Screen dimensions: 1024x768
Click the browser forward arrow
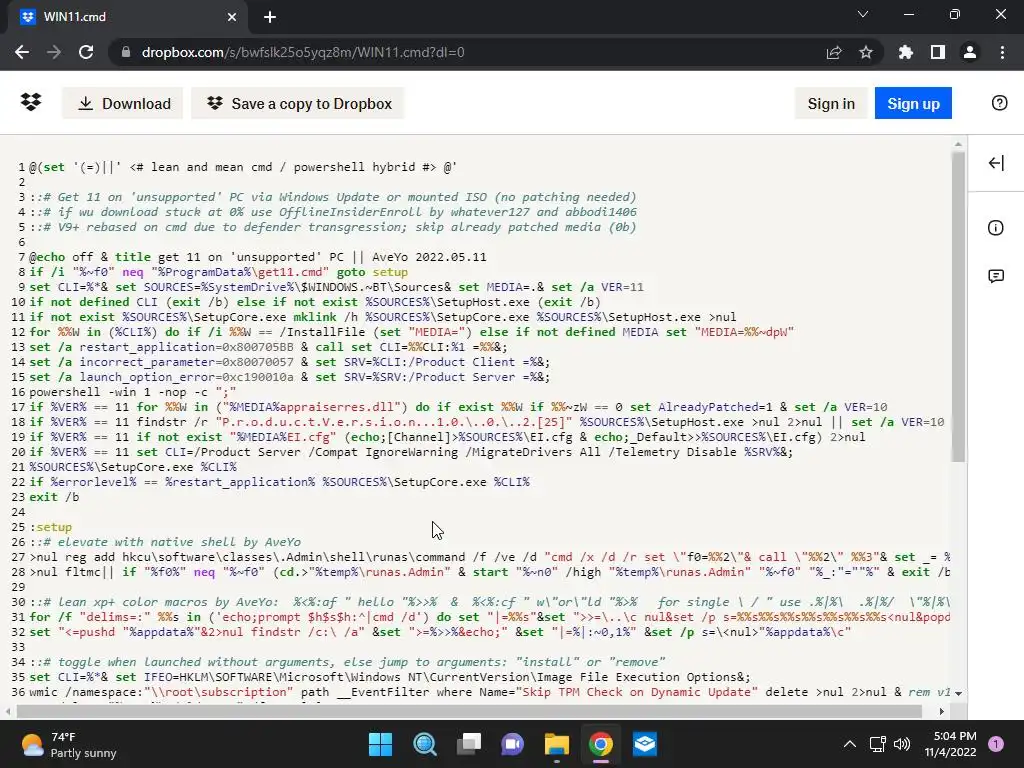(54, 52)
